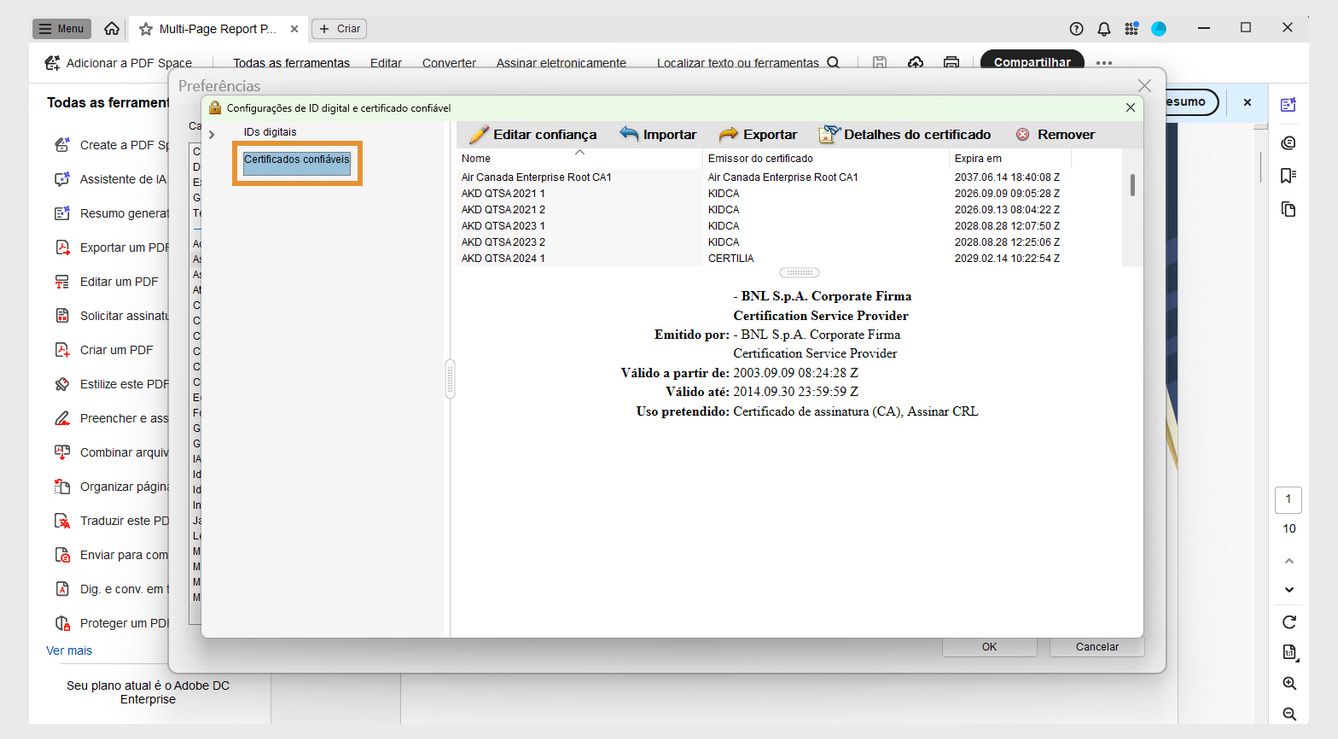Open the Converter toolbar item
Image resolution: width=1338 pixels, height=739 pixels.
click(449, 63)
